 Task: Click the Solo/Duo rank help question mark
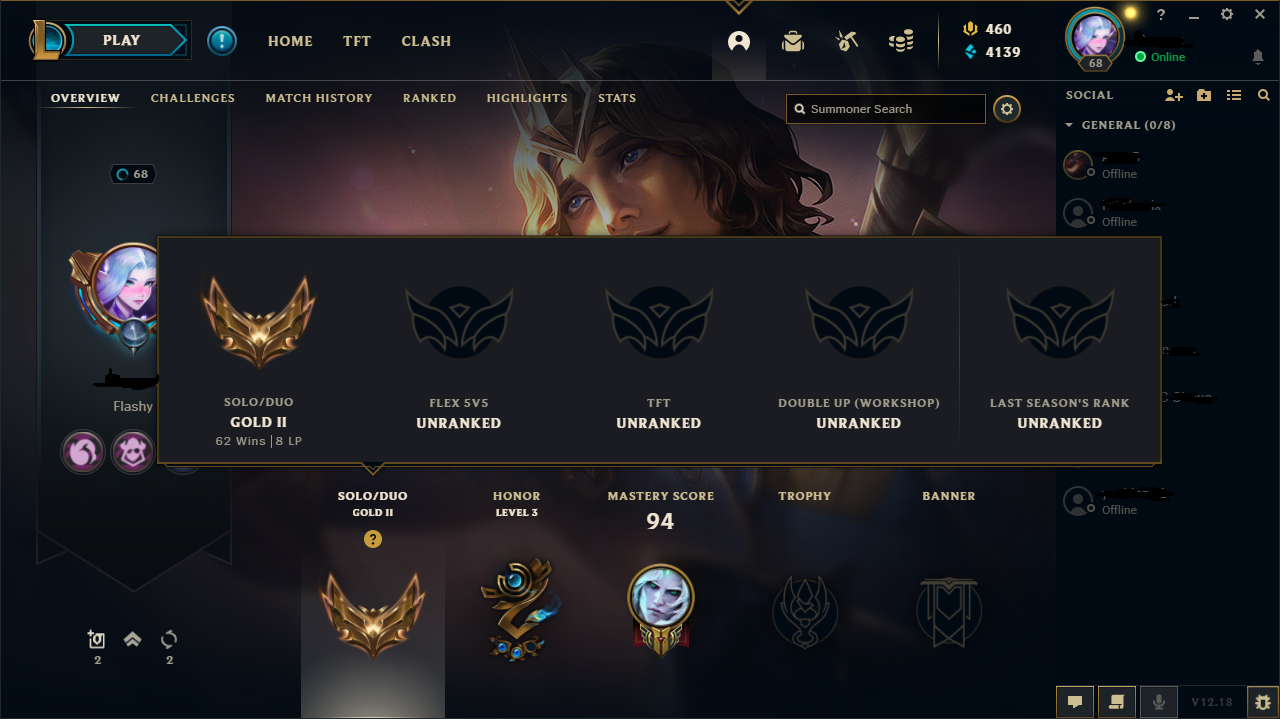point(373,539)
